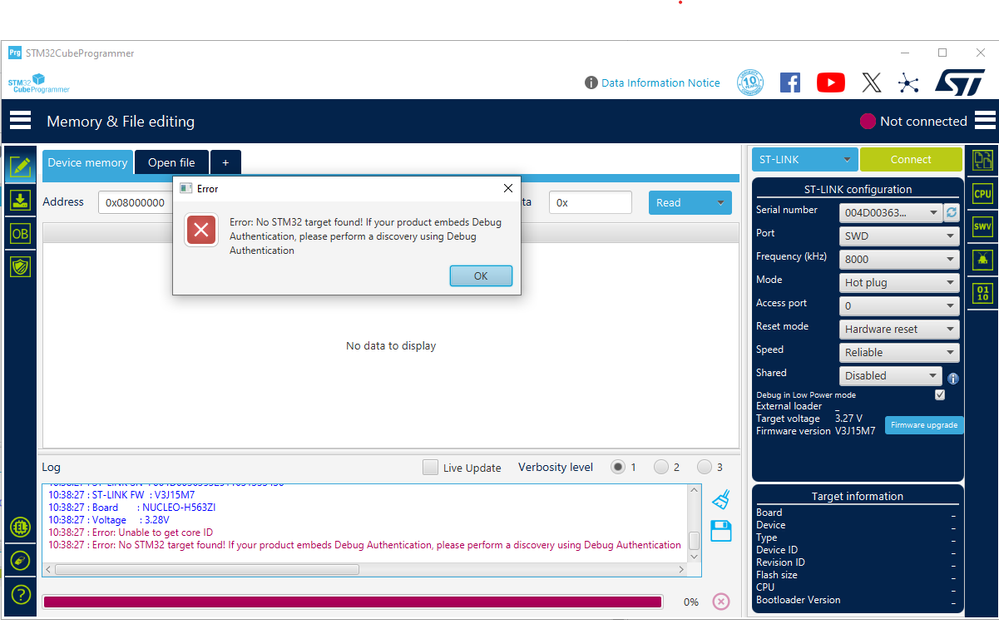Click the red progress bar

coord(352,602)
